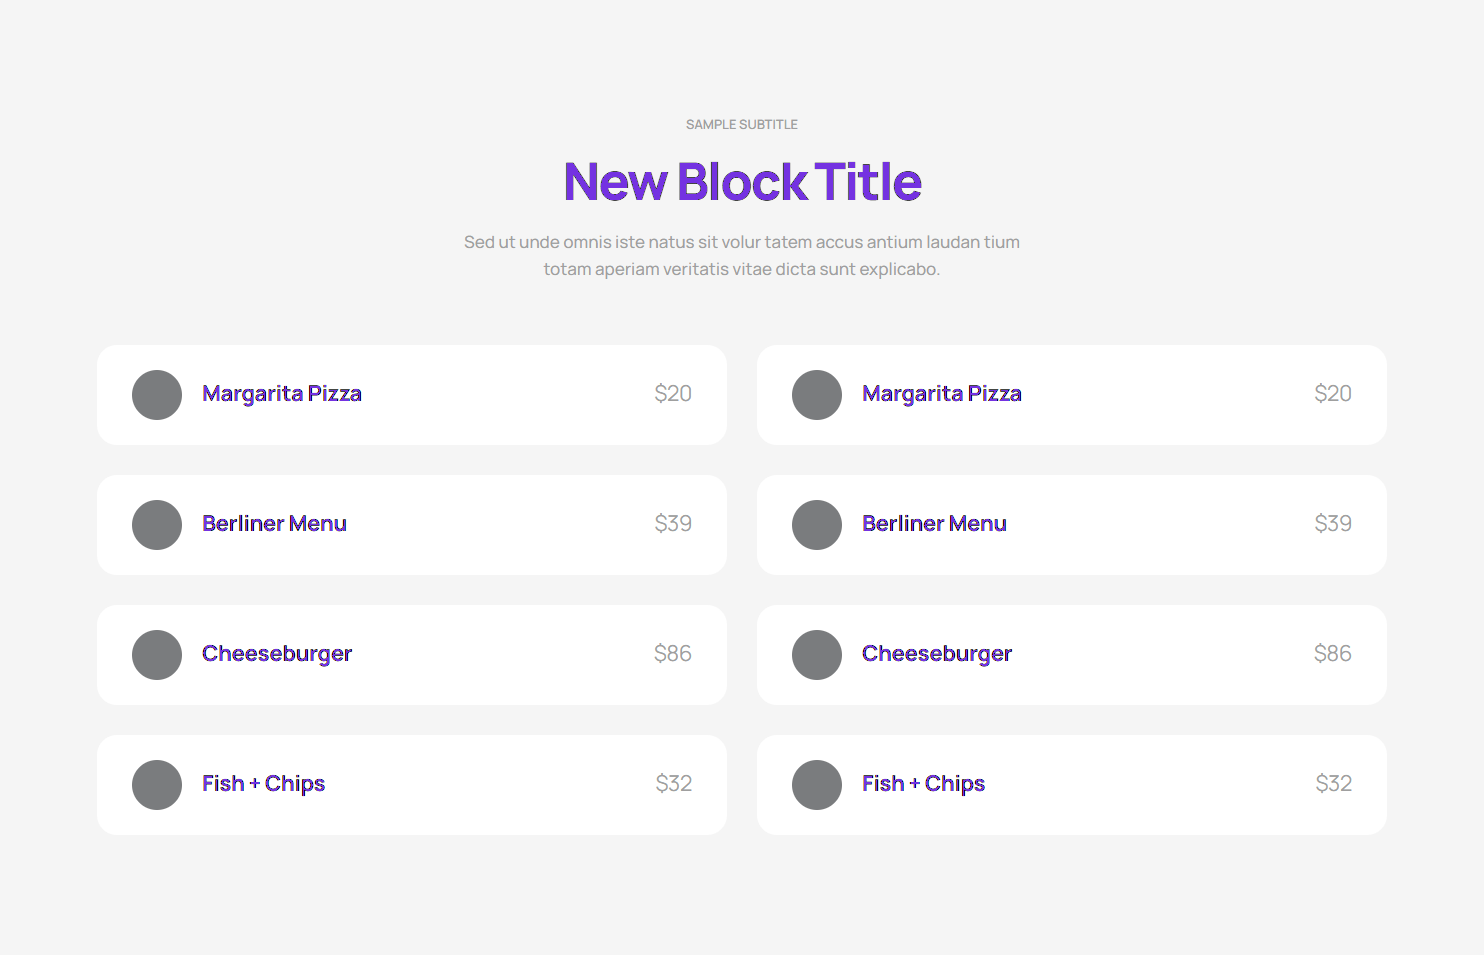Viewport: 1484px width, 955px height.
Task: Select the Cheeseburger title in the left column
Action: (277, 654)
